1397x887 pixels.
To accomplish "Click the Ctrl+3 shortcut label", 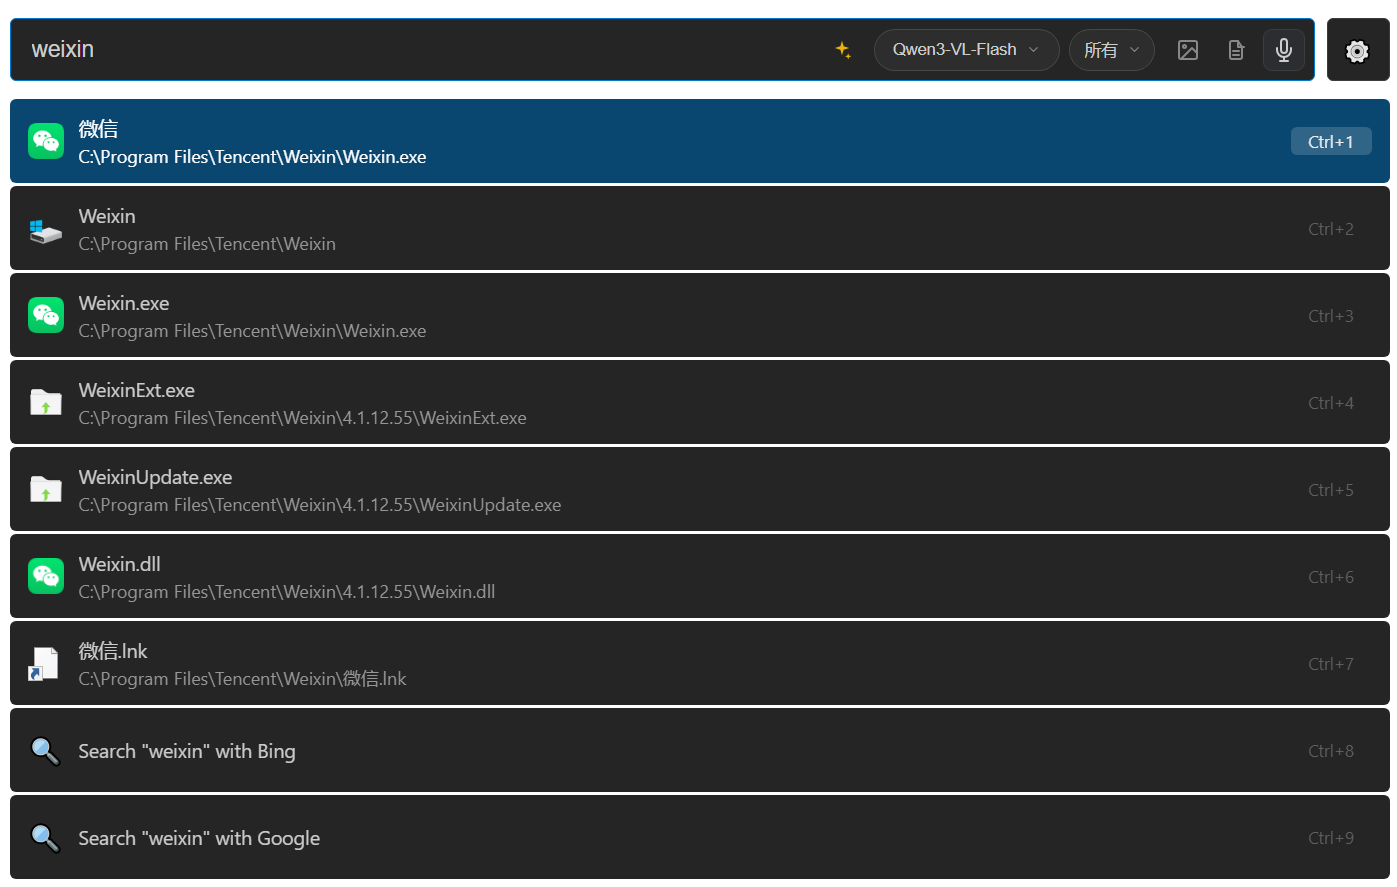I will pyautogui.click(x=1331, y=316).
